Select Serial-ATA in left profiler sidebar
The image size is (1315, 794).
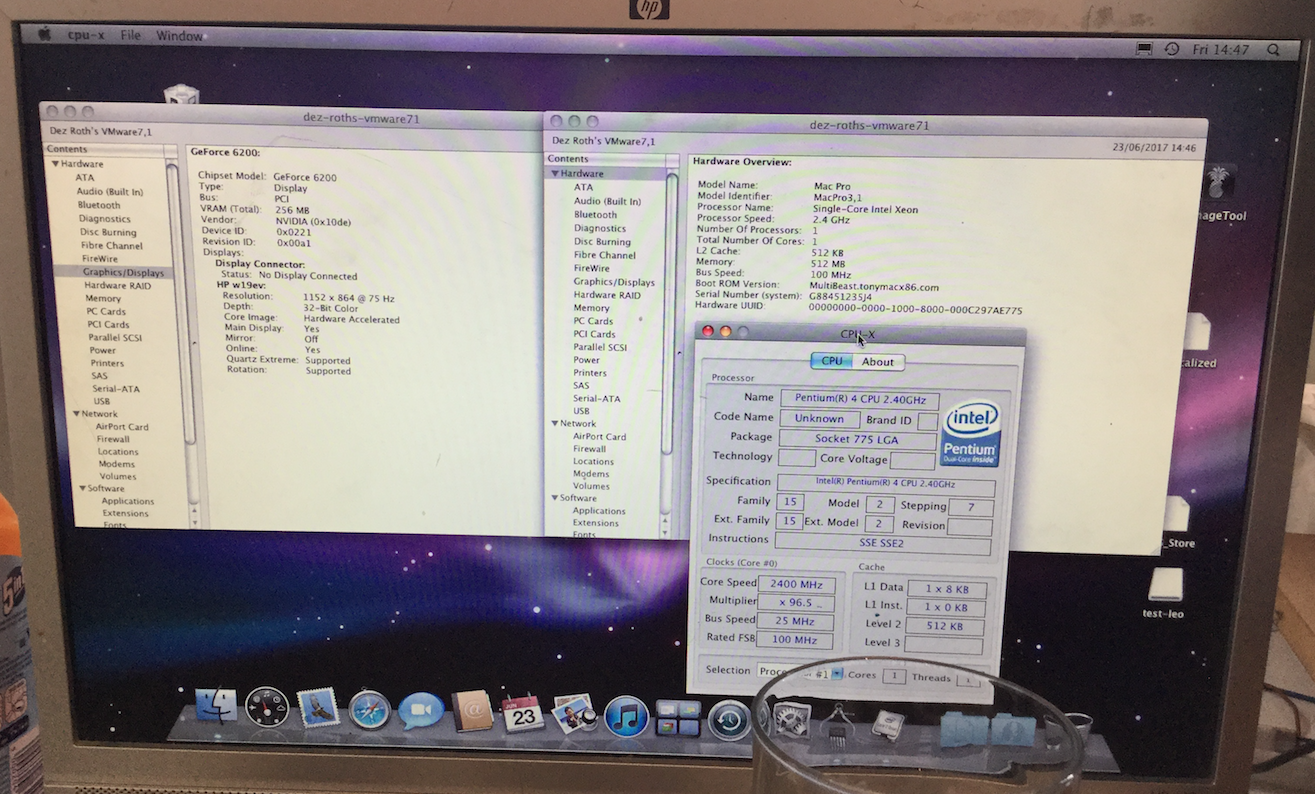115,388
